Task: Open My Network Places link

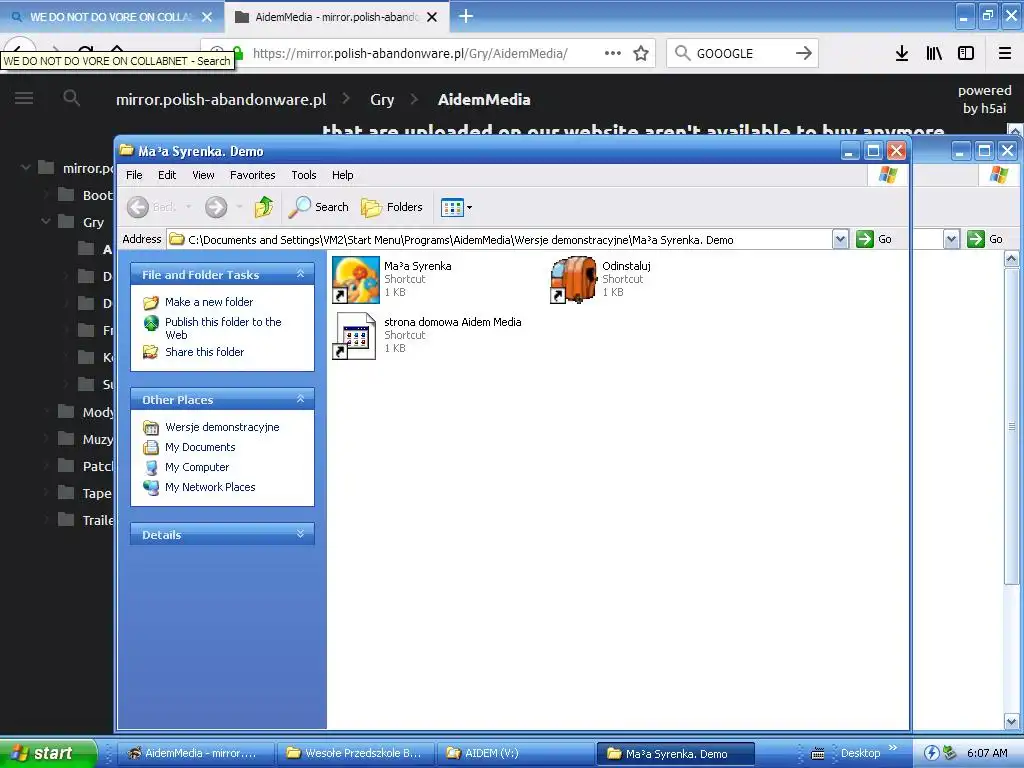Action: coord(210,487)
